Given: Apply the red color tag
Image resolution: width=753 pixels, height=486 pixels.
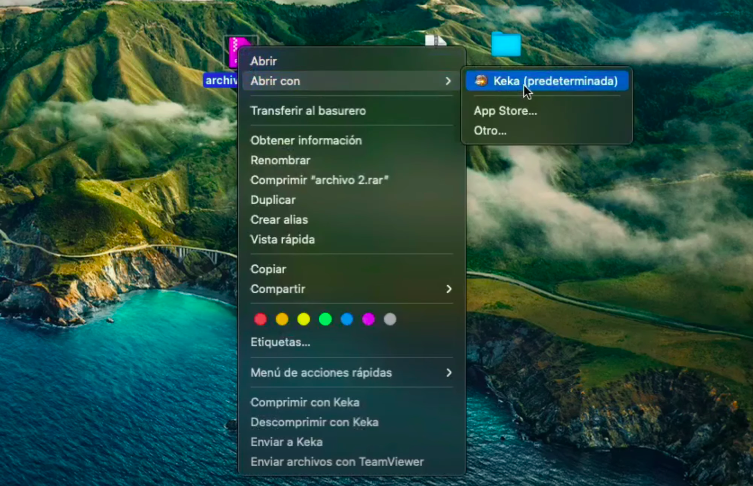Looking at the screenshot, I should (260, 319).
